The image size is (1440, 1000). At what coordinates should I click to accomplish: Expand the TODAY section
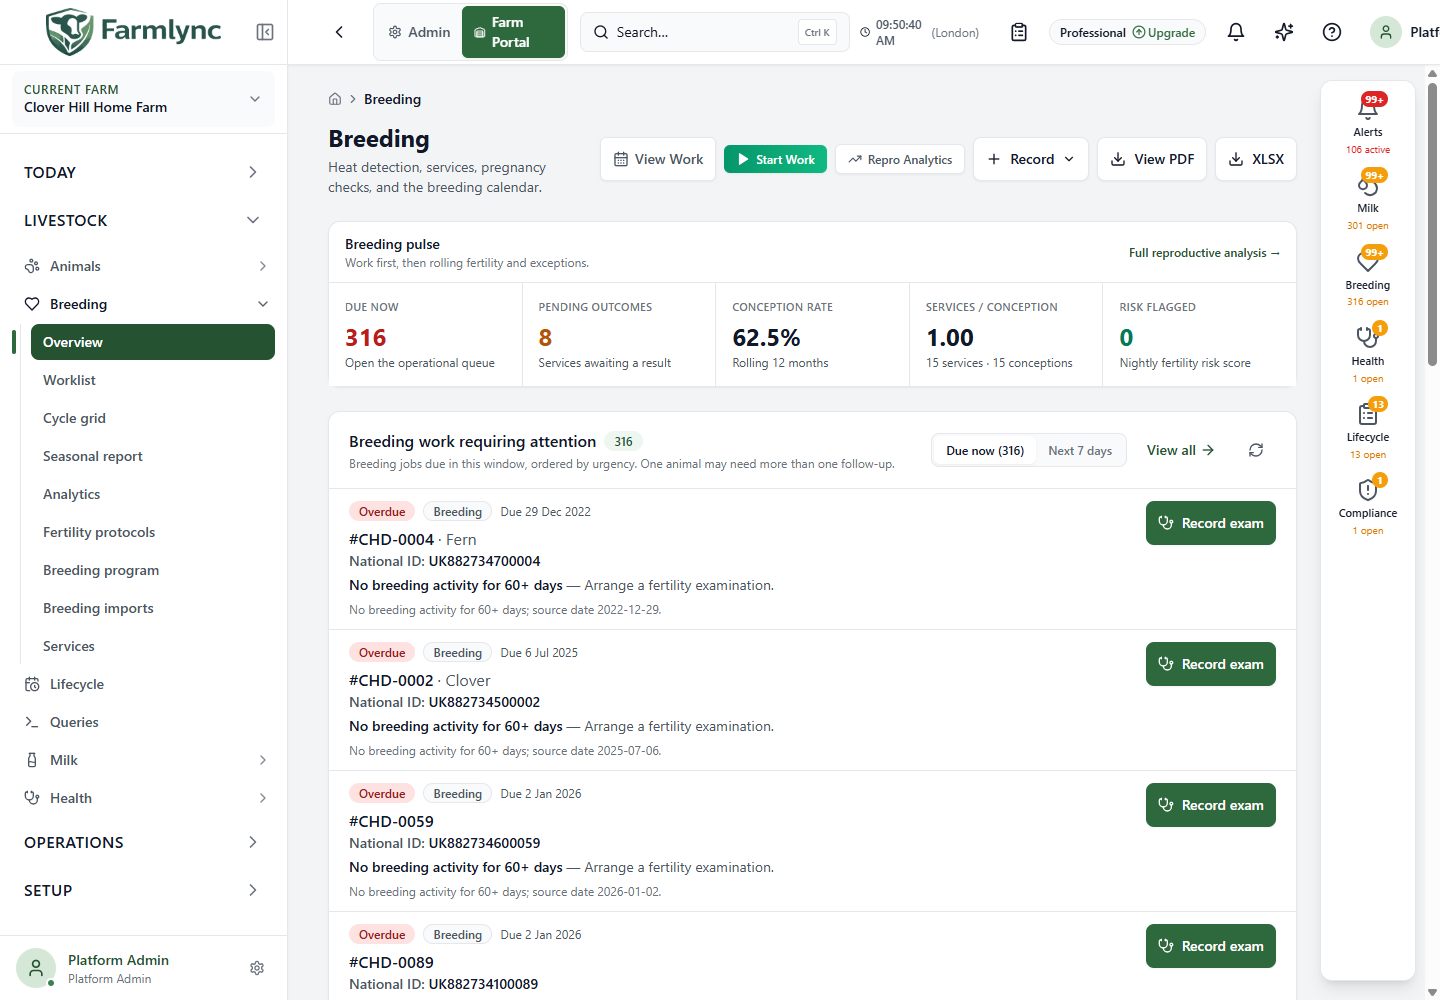143,172
